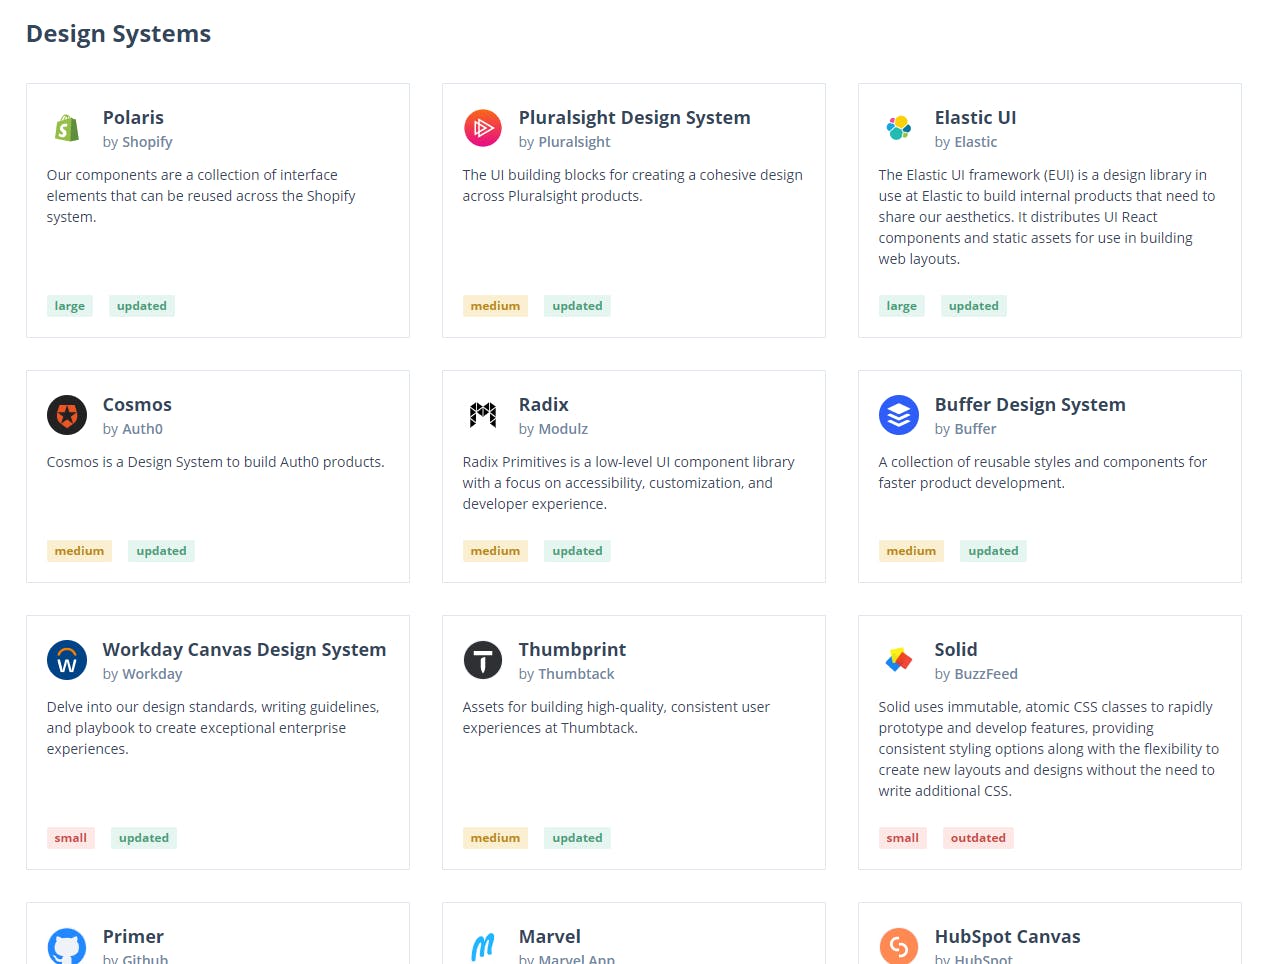Click the 'updated' tag on the Pluralsight card

pos(578,306)
